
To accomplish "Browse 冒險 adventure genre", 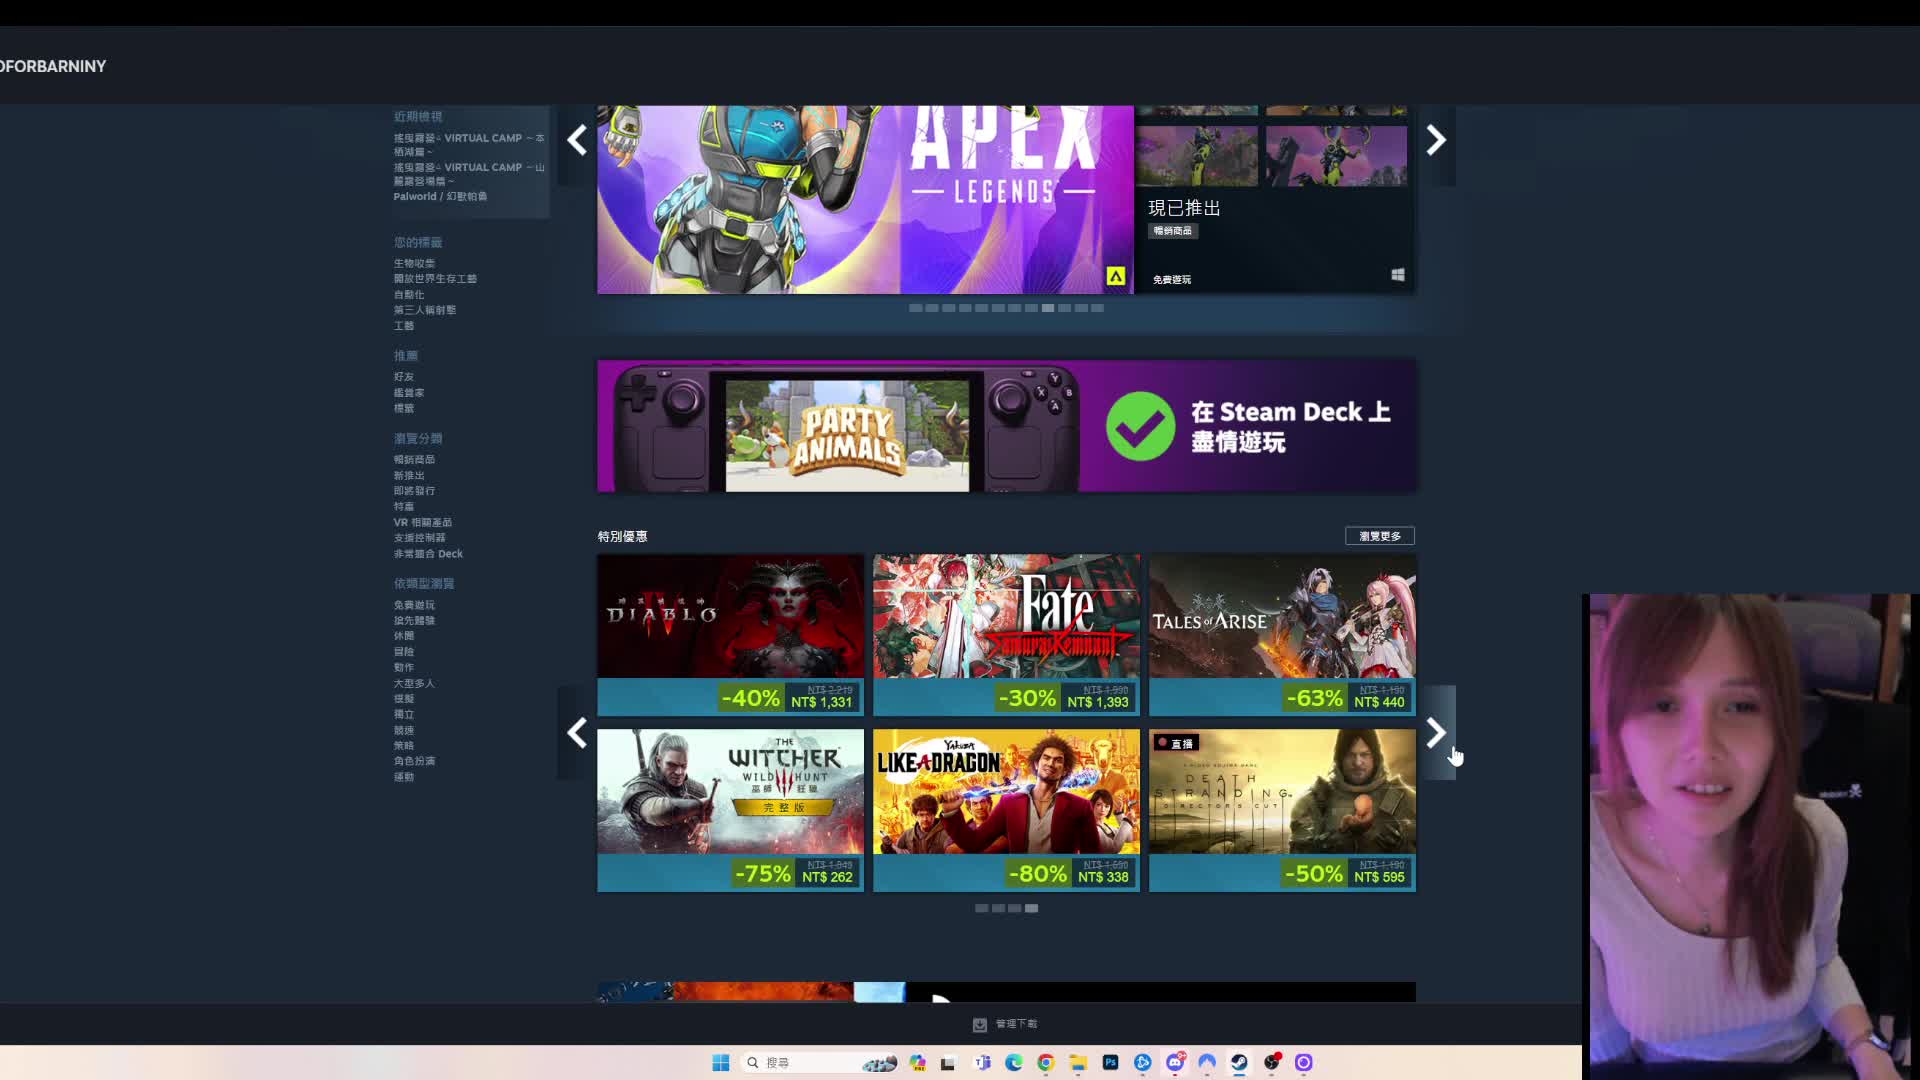I will (403, 652).
